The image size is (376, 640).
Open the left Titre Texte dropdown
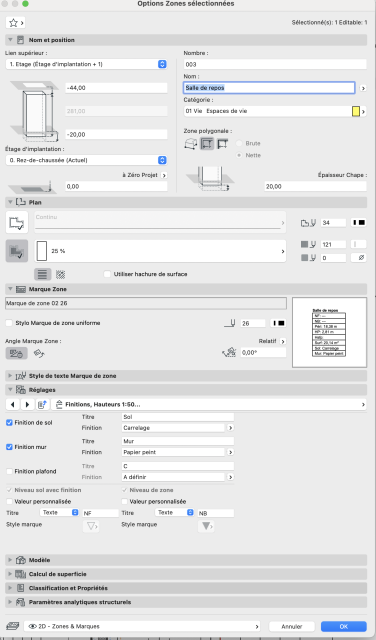(59, 513)
